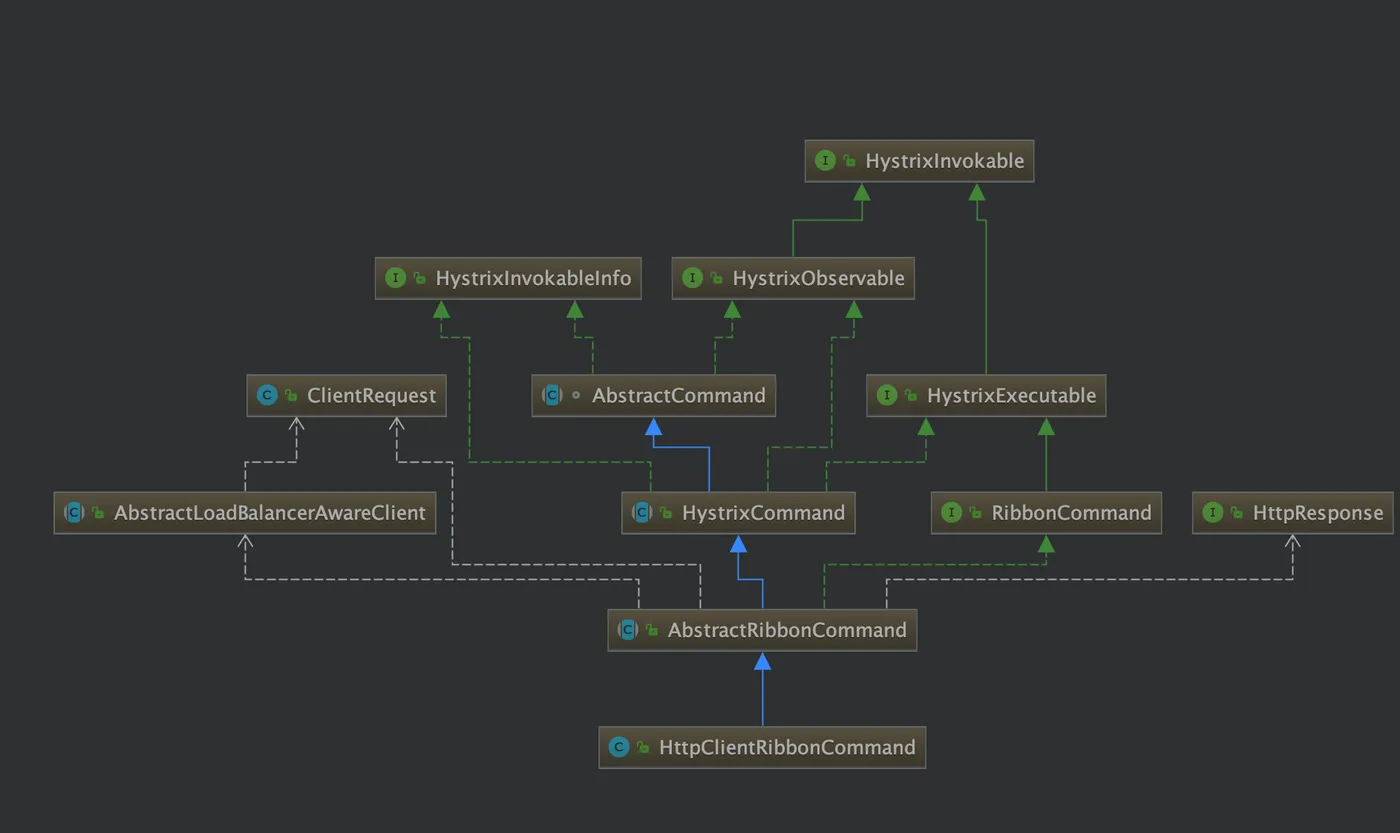Click the interface icon on HystrixInvokableInfo node
The height and width of the screenshot is (833, 1400).
click(x=395, y=278)
